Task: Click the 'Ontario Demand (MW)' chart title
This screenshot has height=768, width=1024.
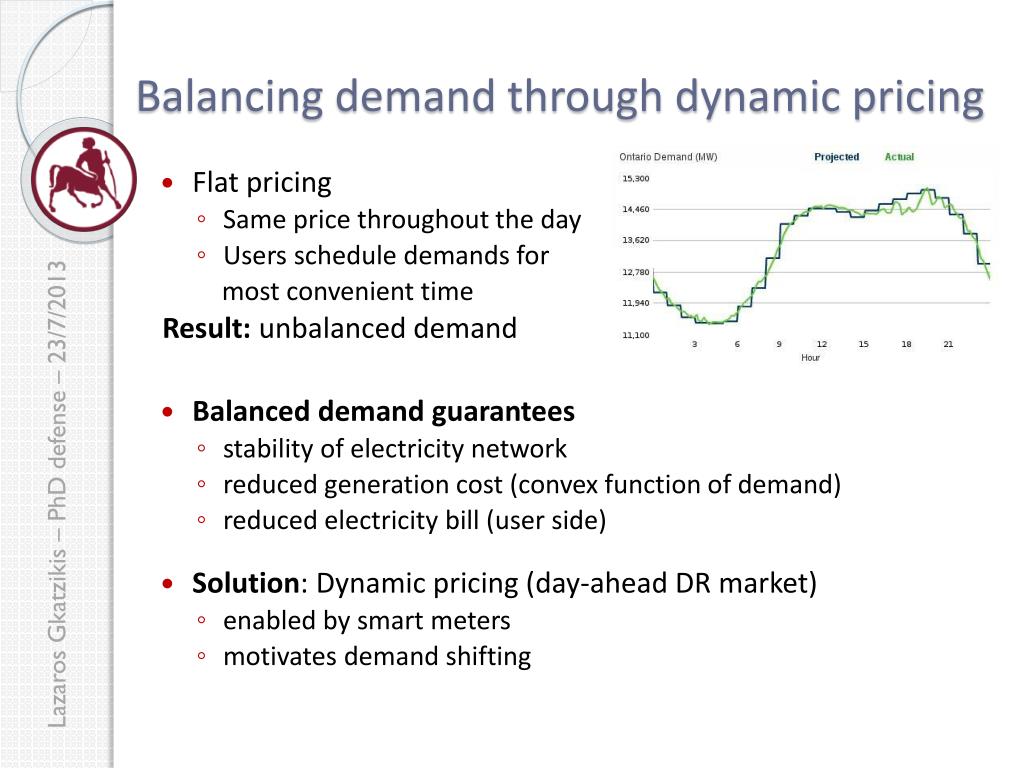Action: [x=668, y=157]
